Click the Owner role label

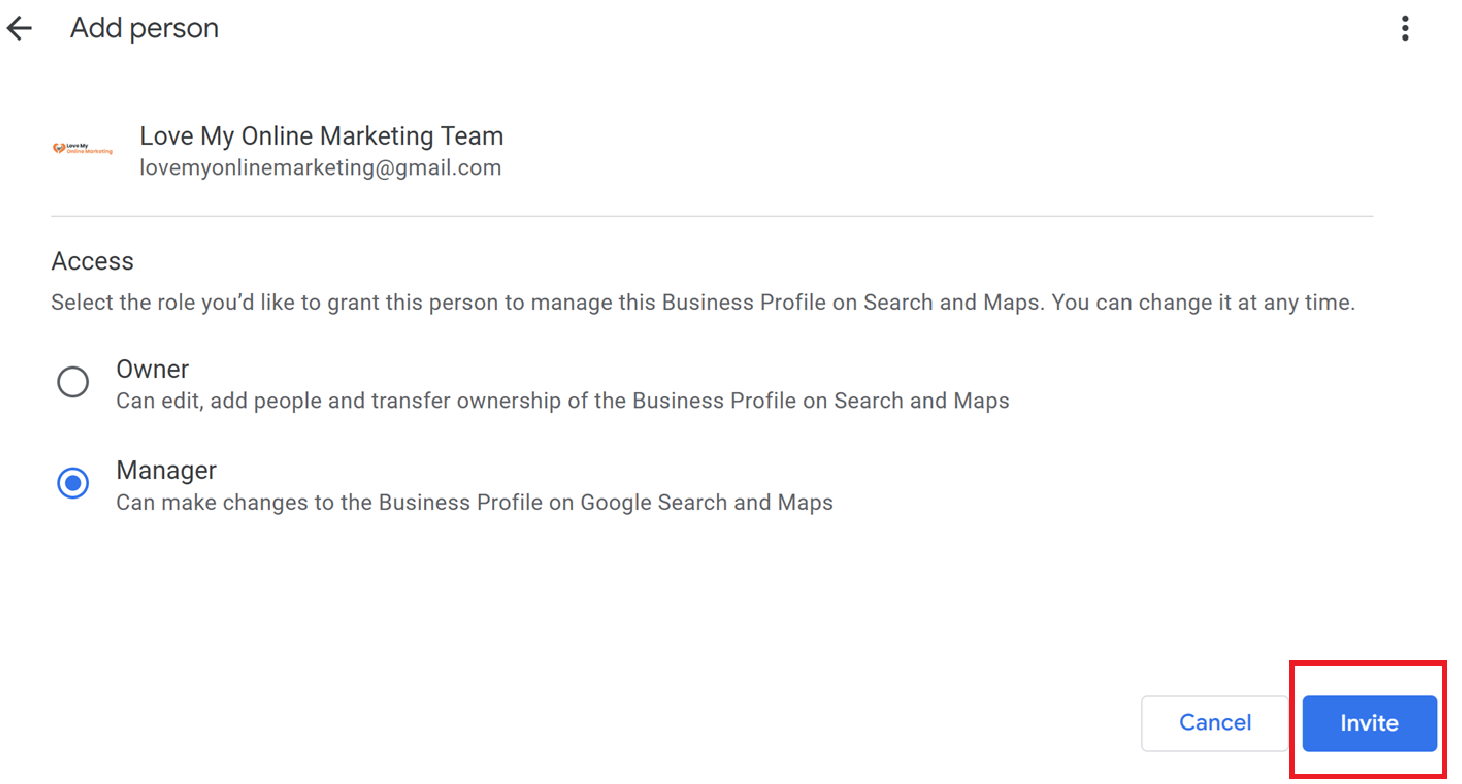153,369
